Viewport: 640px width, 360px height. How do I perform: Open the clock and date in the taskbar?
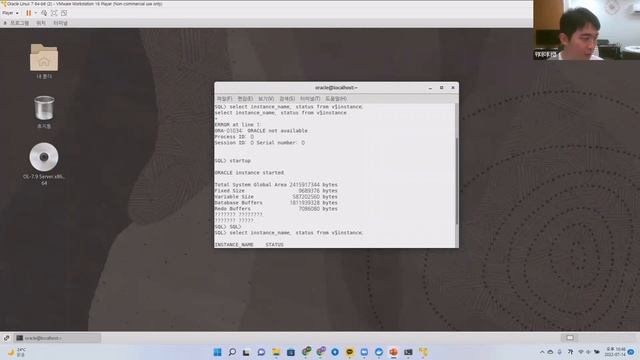(x=615, y=352)
